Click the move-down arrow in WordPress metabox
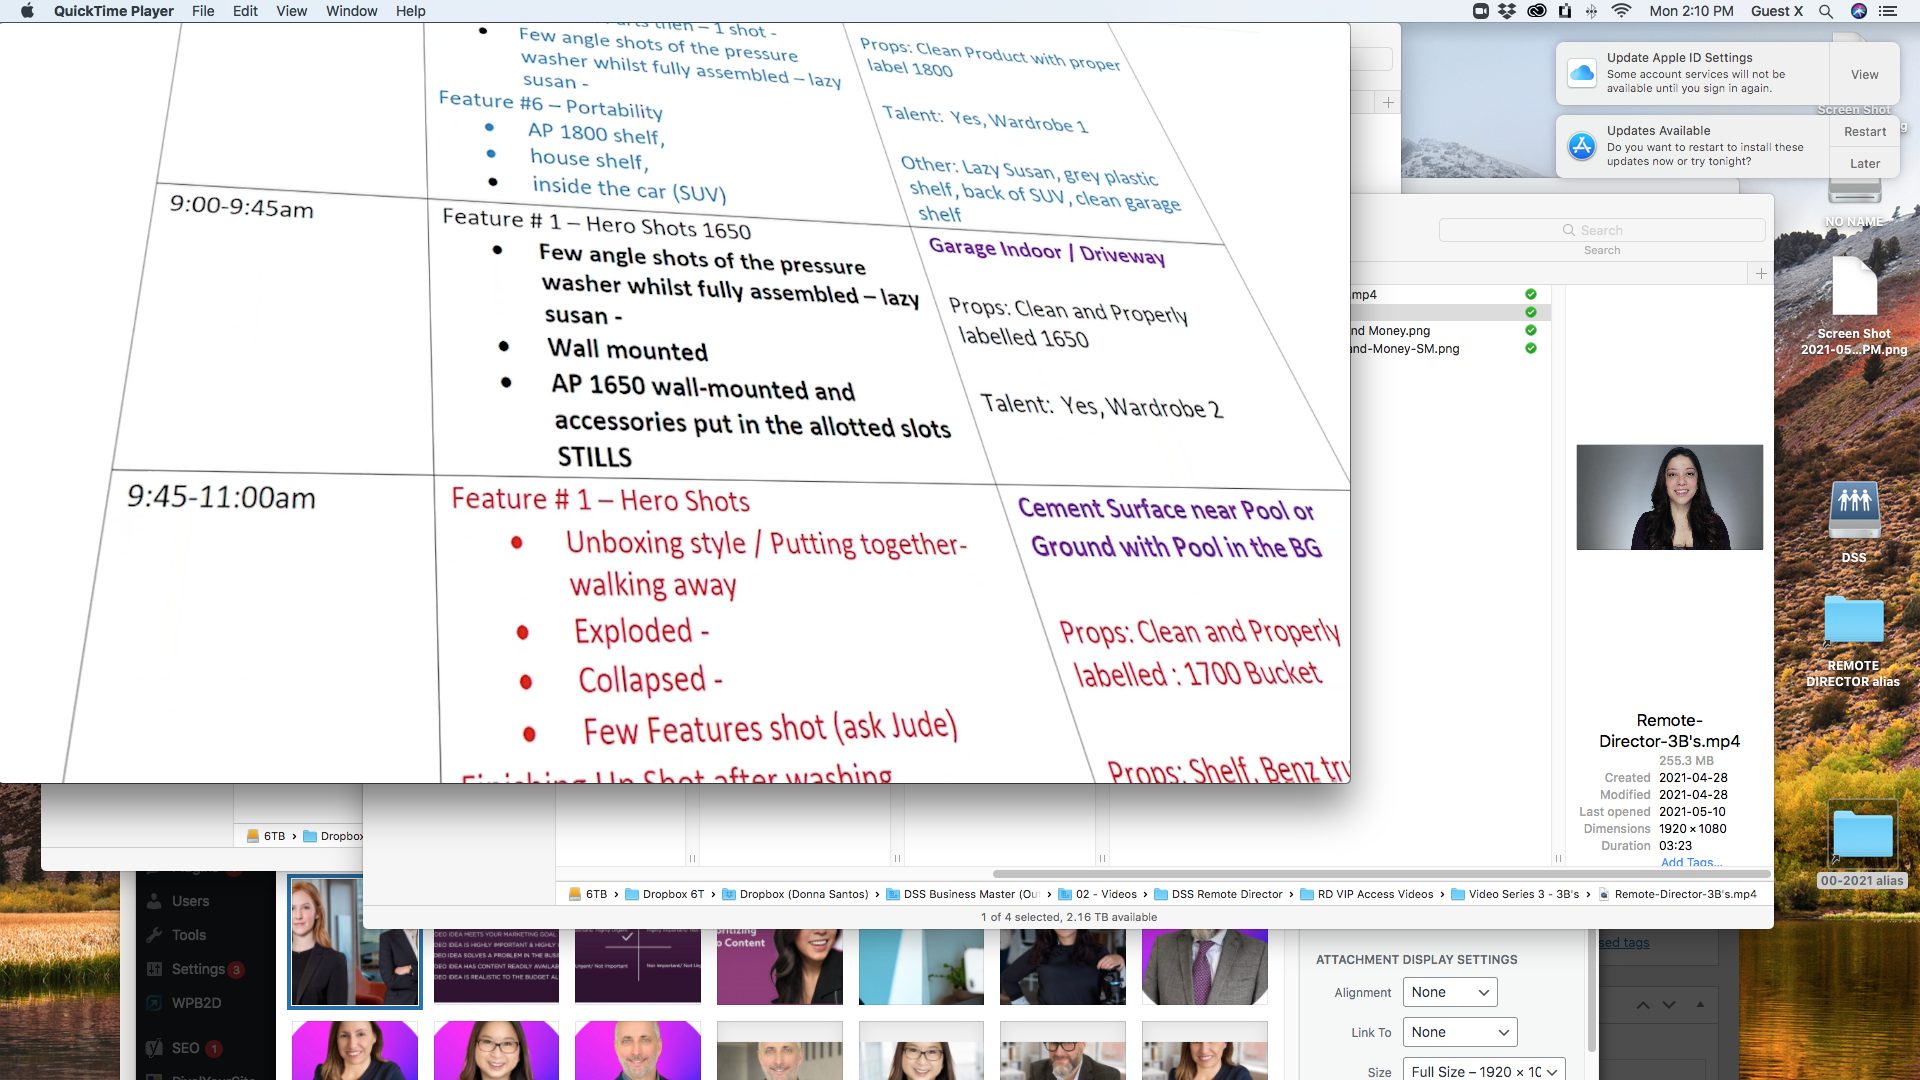Viewport: 1920px width, 1080px height. click(x=1669, y=1004)
